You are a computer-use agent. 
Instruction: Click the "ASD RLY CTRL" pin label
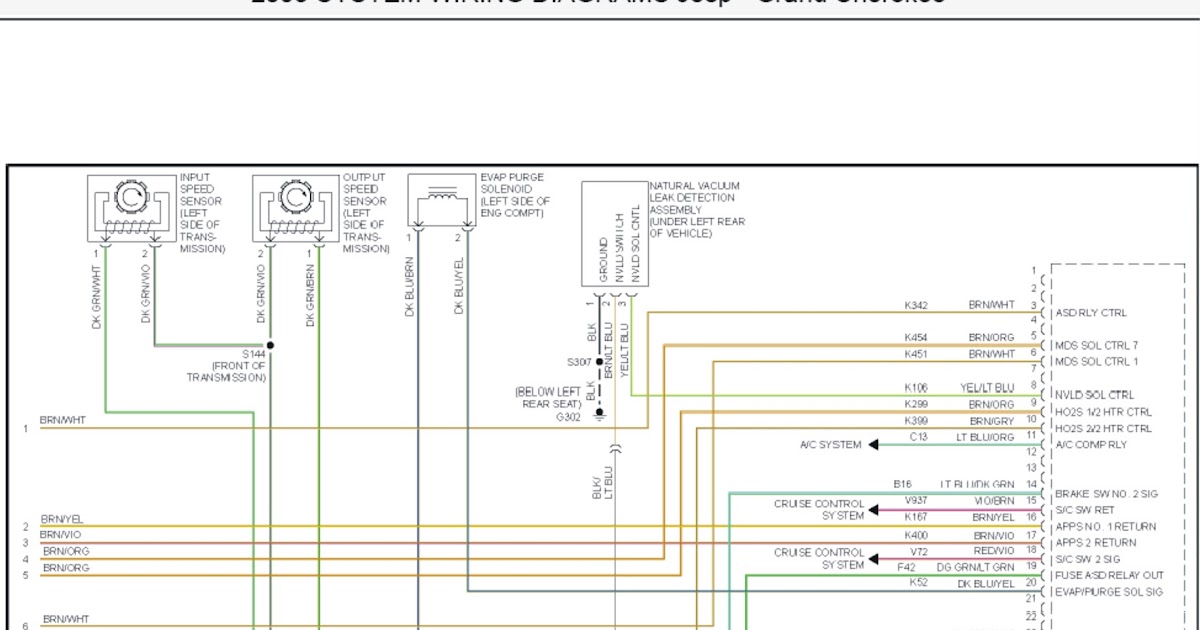[1091, 313]
